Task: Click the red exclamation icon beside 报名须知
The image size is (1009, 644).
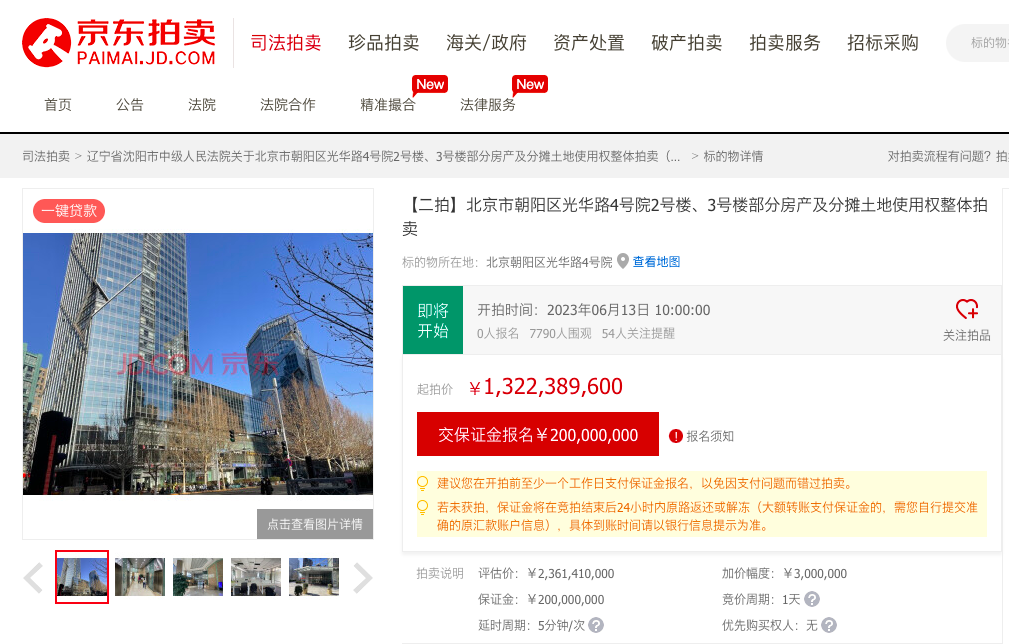Action: [676, 436]
